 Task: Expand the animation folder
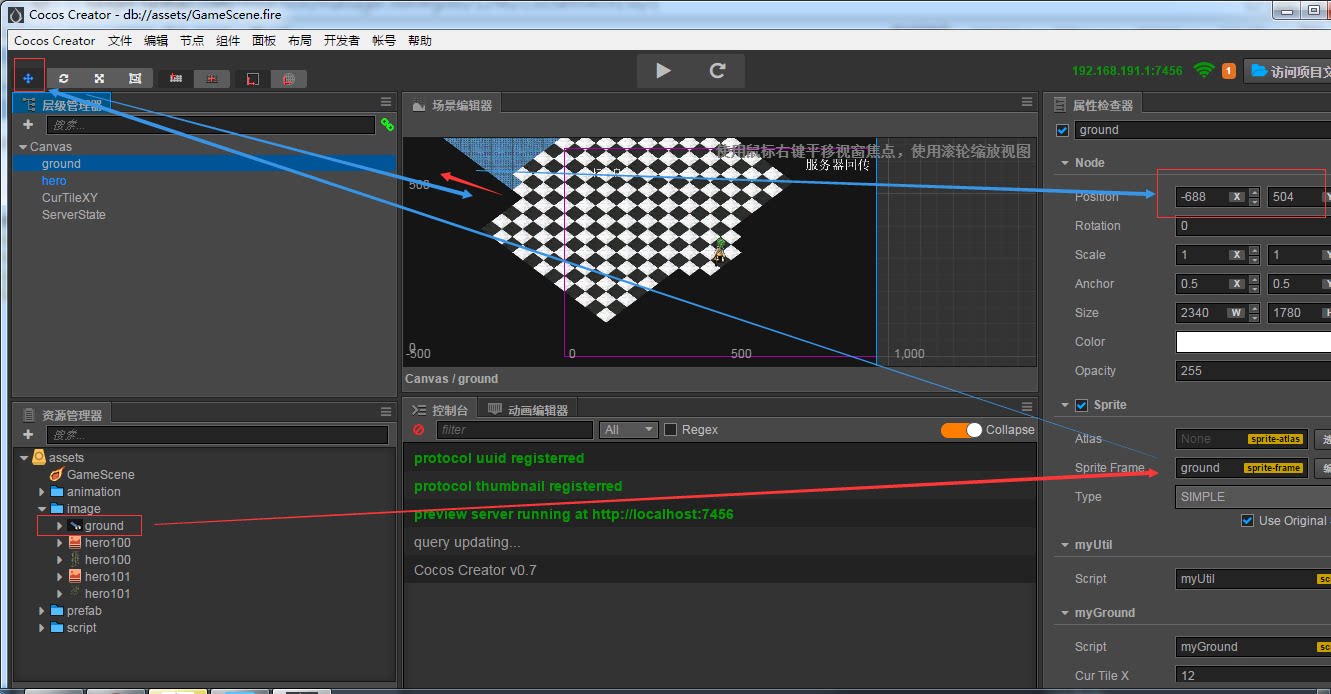coord(42,492)
